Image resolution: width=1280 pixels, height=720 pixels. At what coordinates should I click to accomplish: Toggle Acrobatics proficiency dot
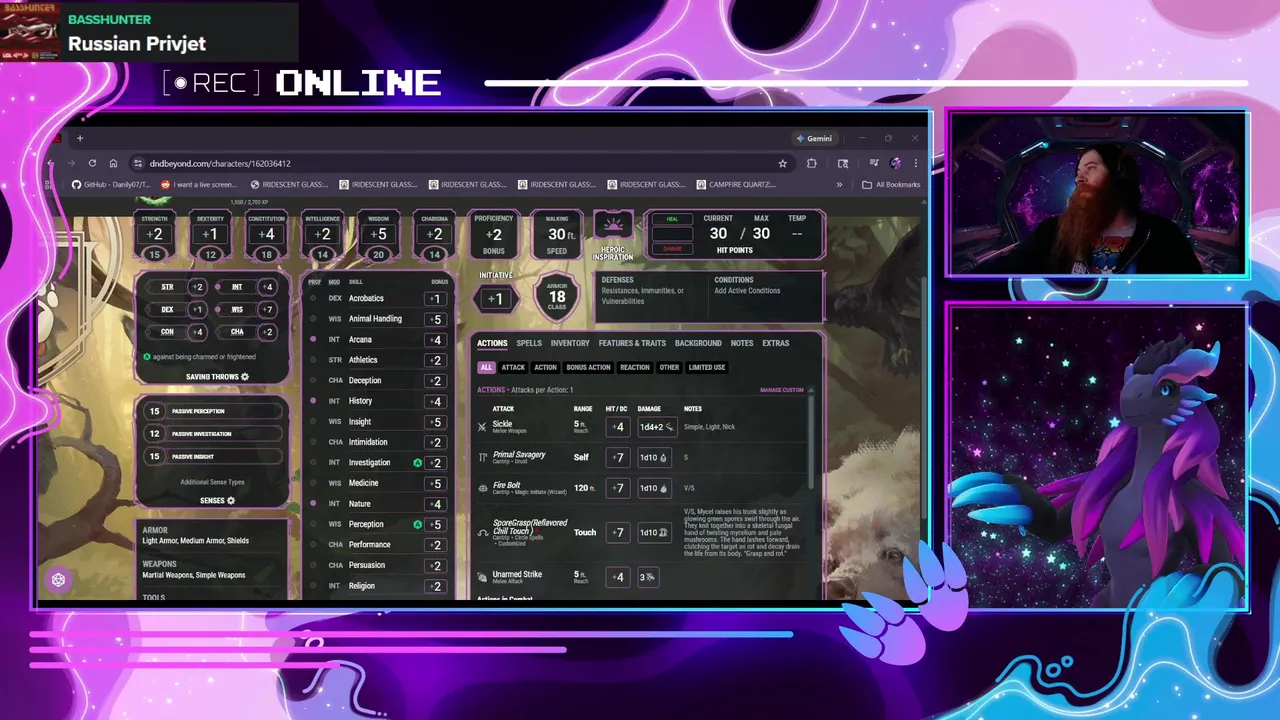pyautogui.click(x=313, y=298)
